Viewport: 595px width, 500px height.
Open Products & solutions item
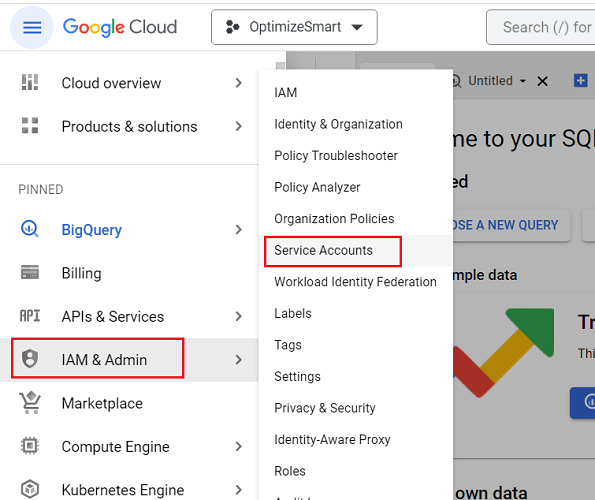(129, 126)
